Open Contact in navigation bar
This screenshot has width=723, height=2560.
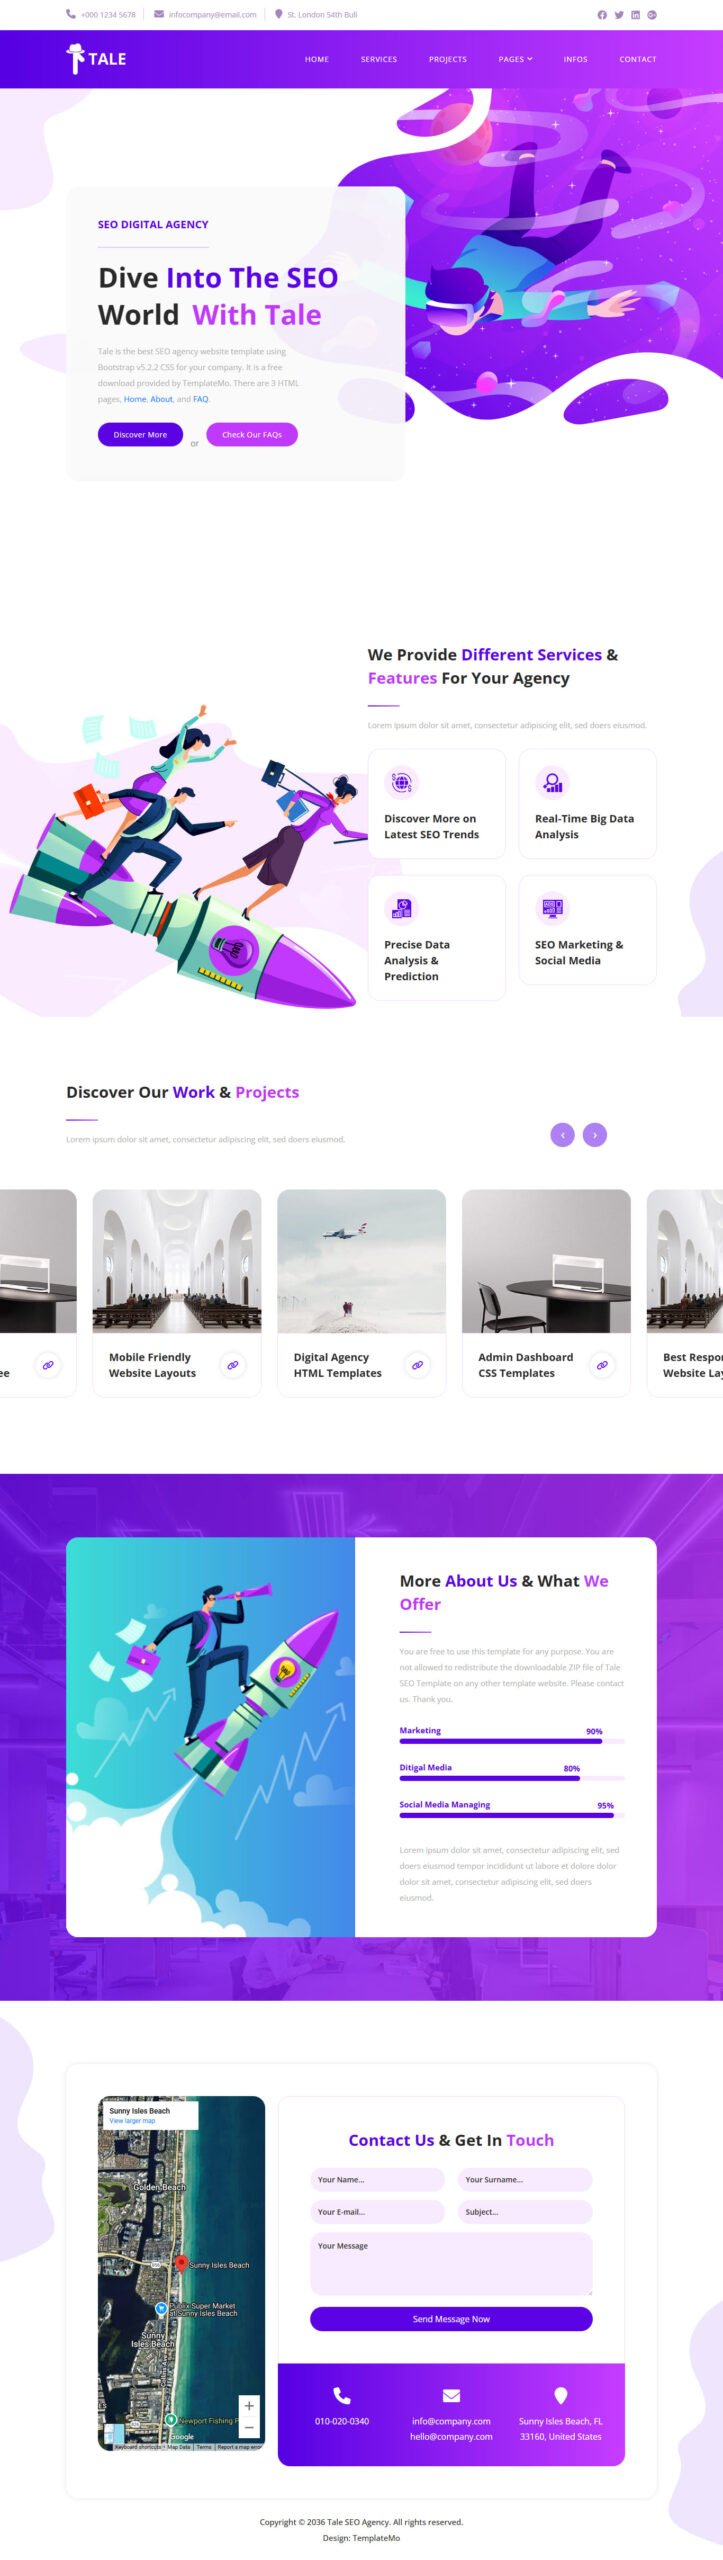pyautogui.click(x=638, y=59)
